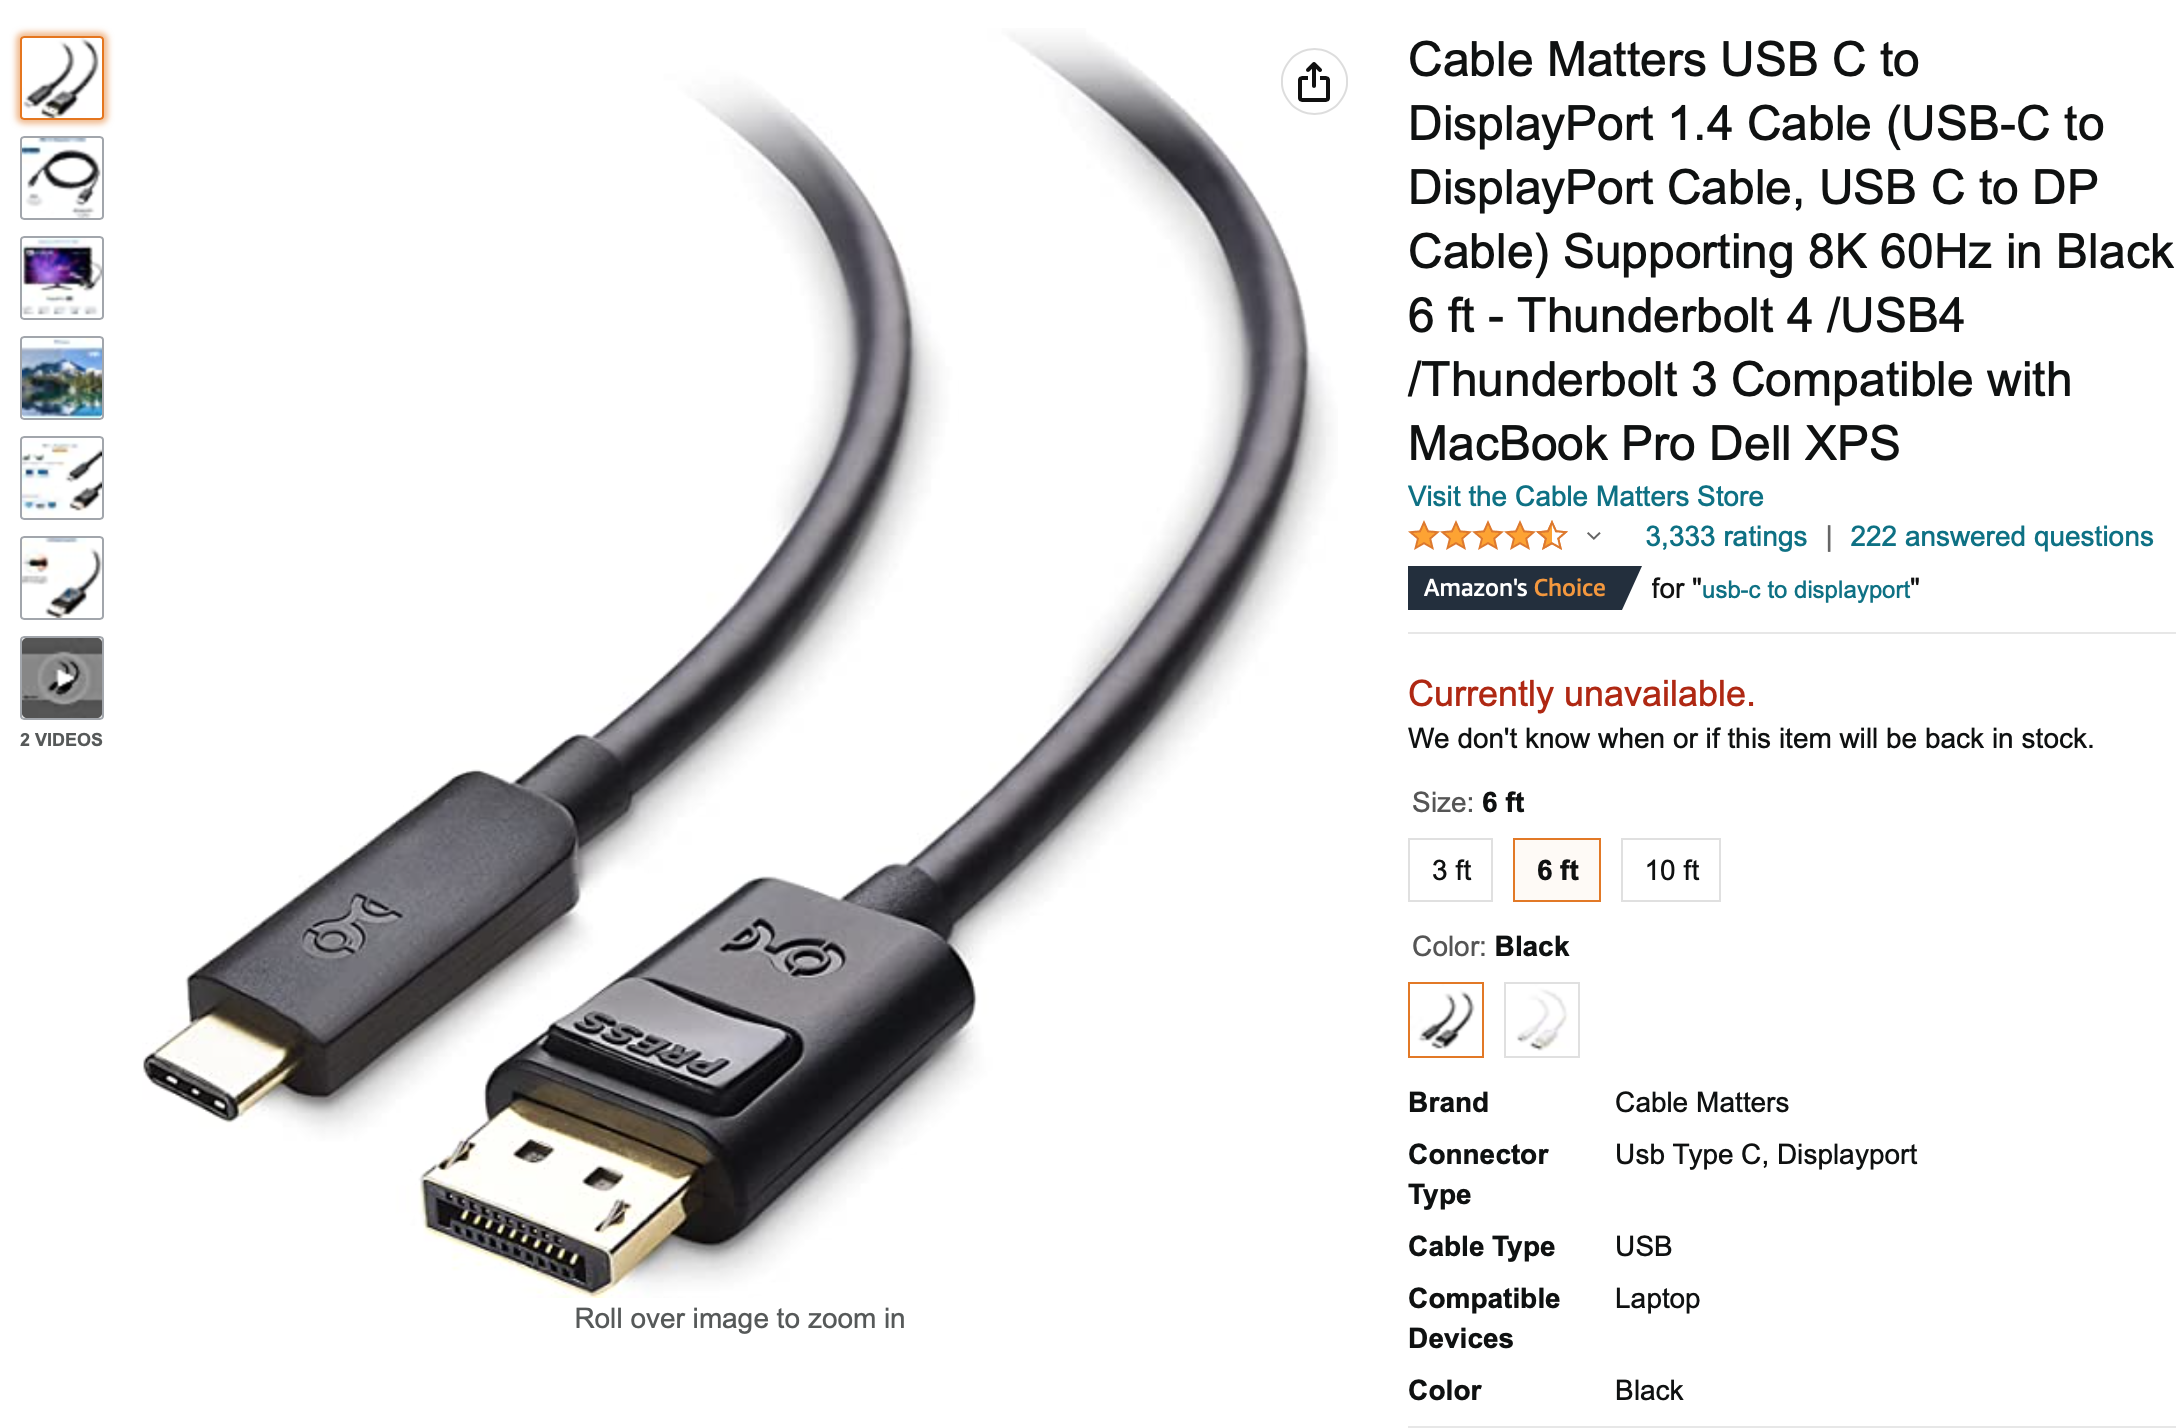The width and height of the screenshot is (2176, 1428).
Task: Select the white cable color swatch
Action: coord(1542,1020)
